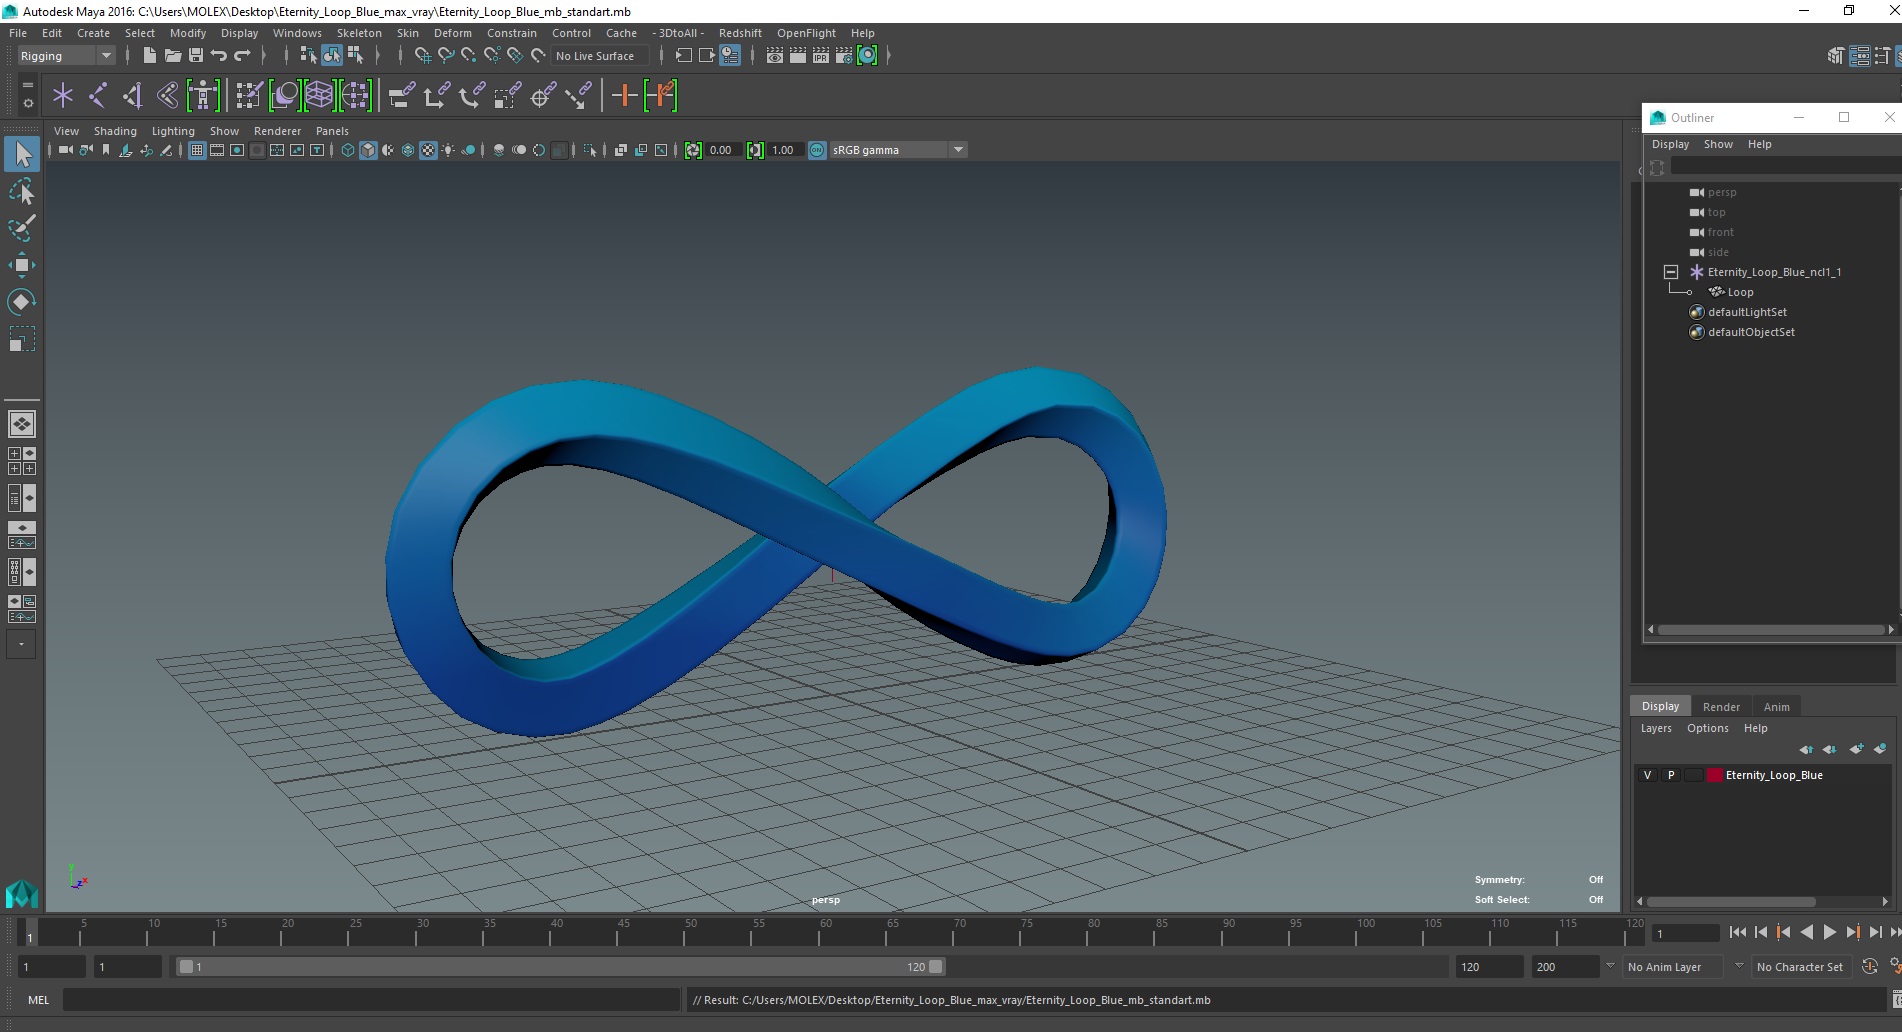Click the HumanIK character figure icon
Screen dimensions: 1902x1032
point(203,96)
